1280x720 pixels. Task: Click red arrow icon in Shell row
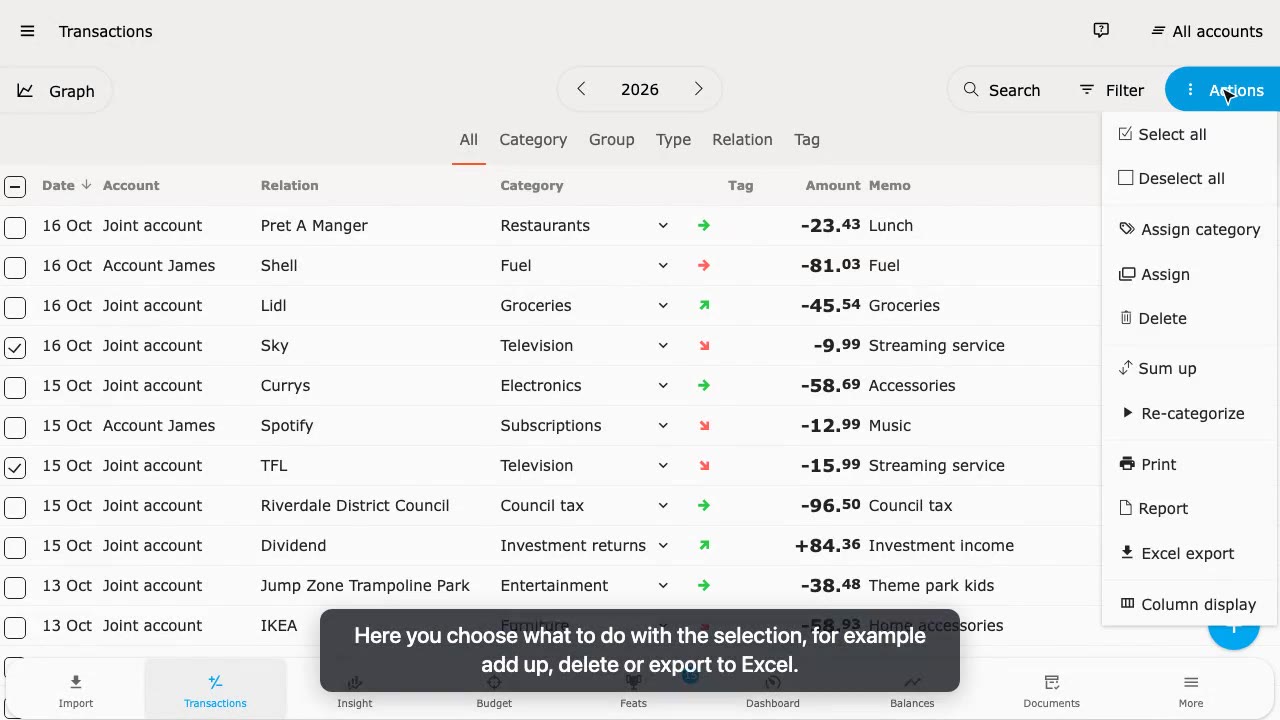pos(704,266)
